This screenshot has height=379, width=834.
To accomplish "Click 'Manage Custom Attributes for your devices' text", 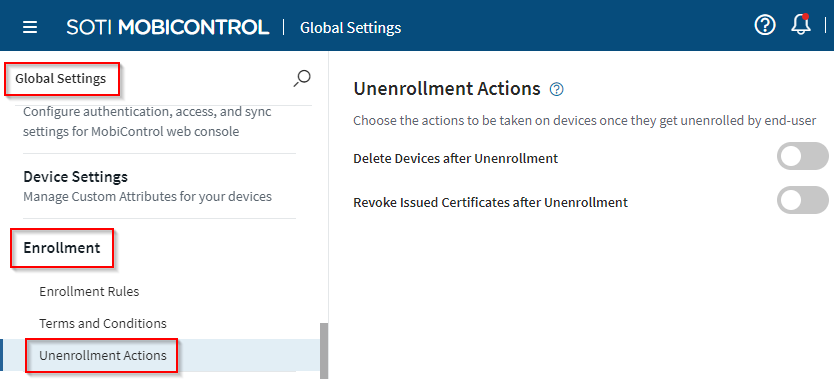I will [147, 197].
